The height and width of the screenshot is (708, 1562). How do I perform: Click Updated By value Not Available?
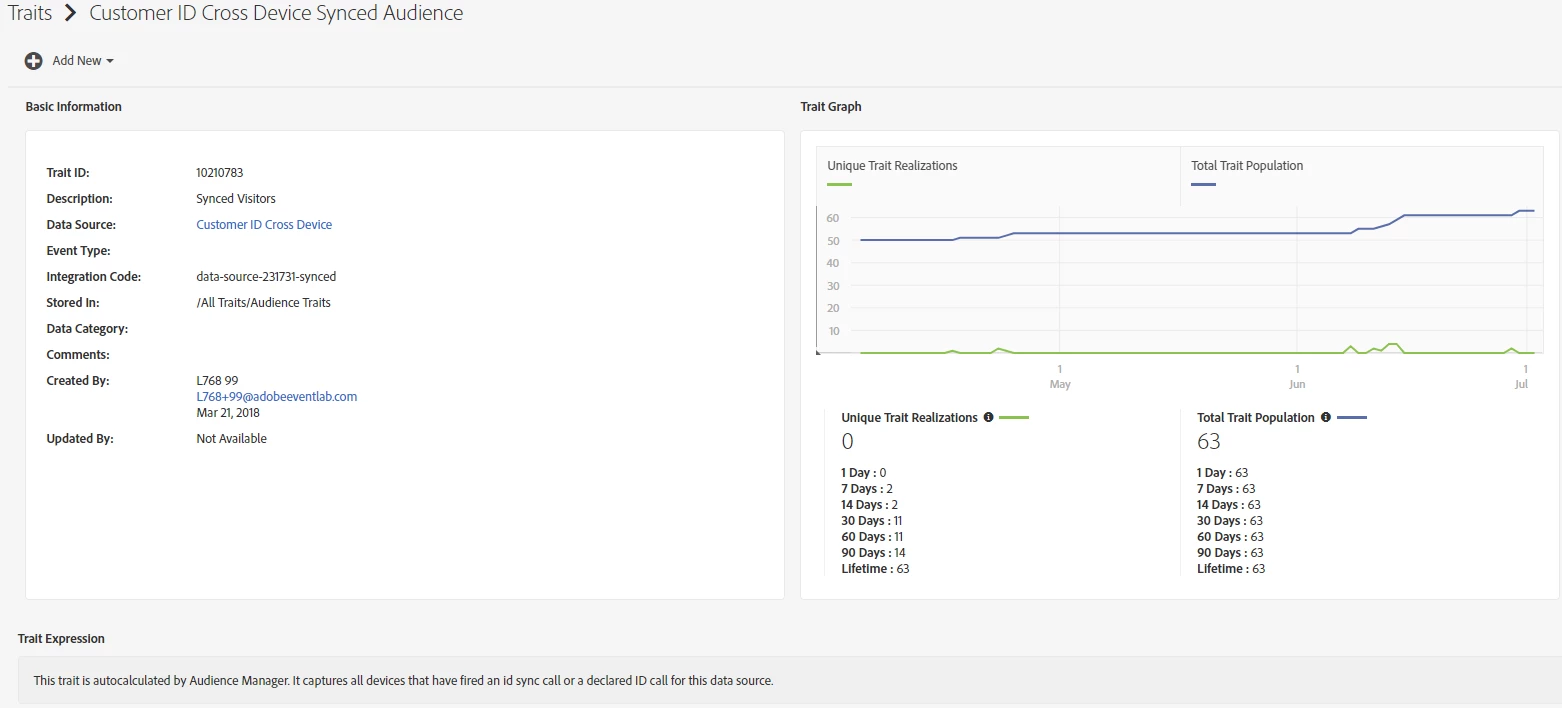click(231, 439)
